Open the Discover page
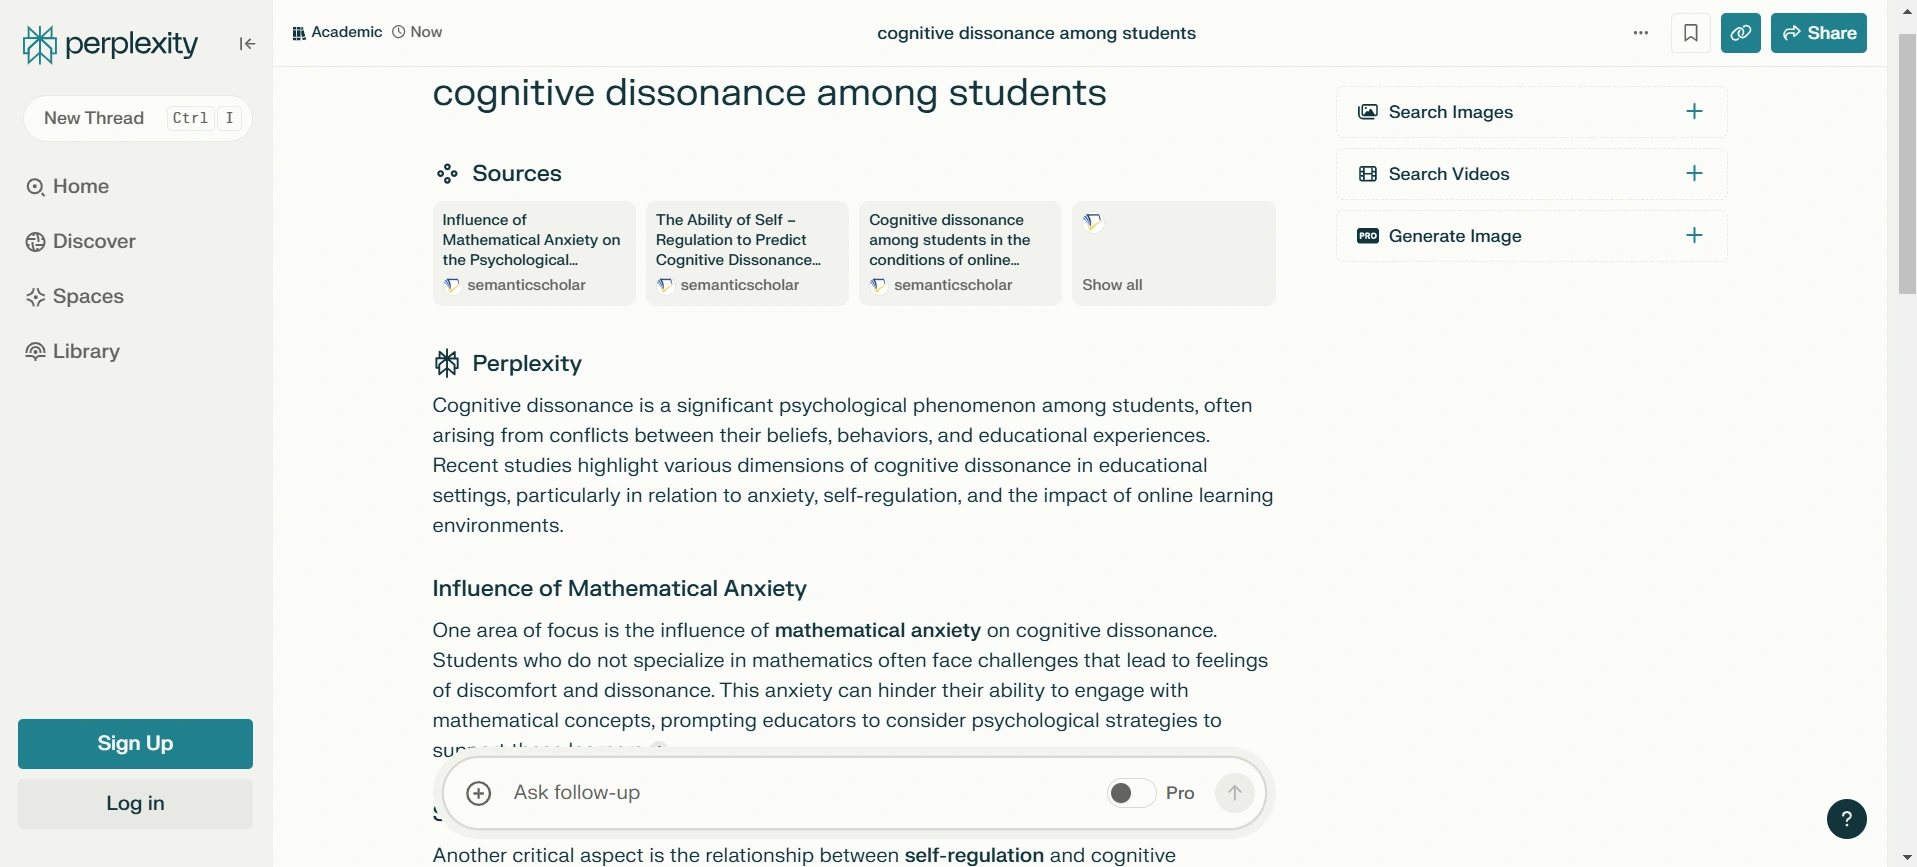This screenshot has height=867, width=1917. point(81,242)
